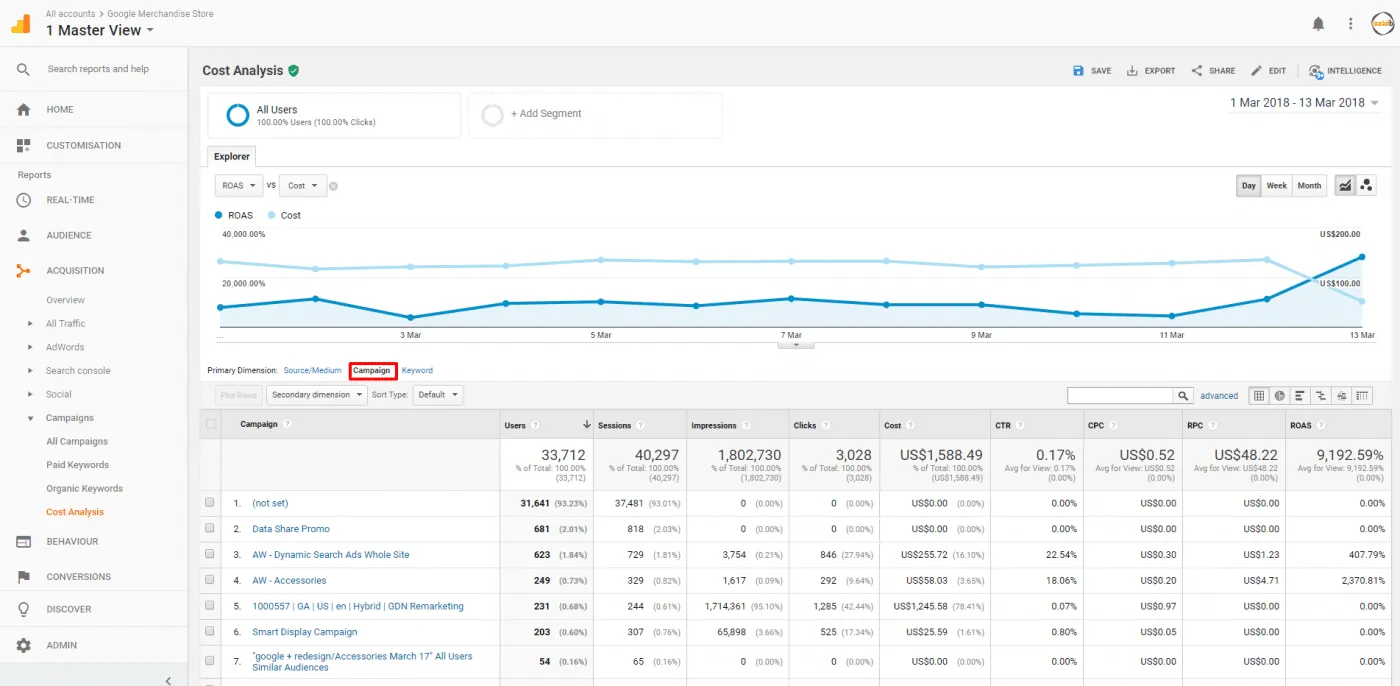This screenshot has width=1400, height=686.
Task: Open the Cost metric dropdown
Action: coord(303,186)
